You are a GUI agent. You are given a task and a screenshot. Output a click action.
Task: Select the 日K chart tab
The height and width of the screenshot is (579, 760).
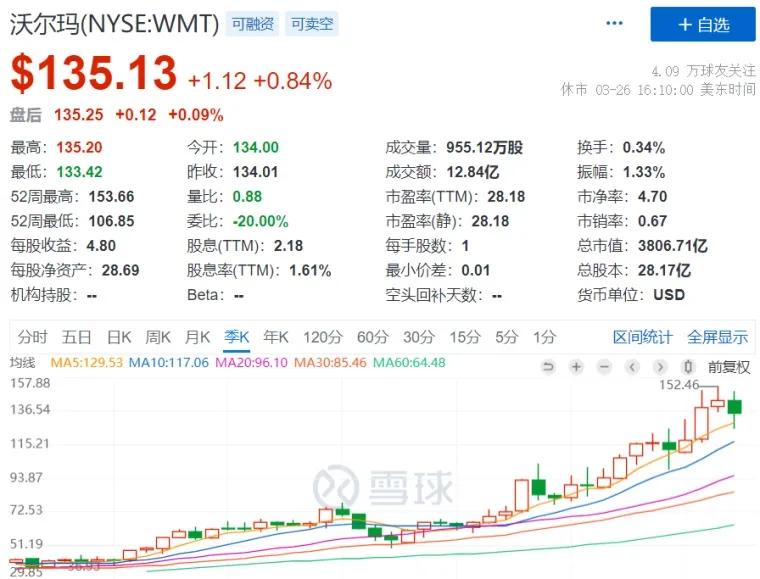119,337
